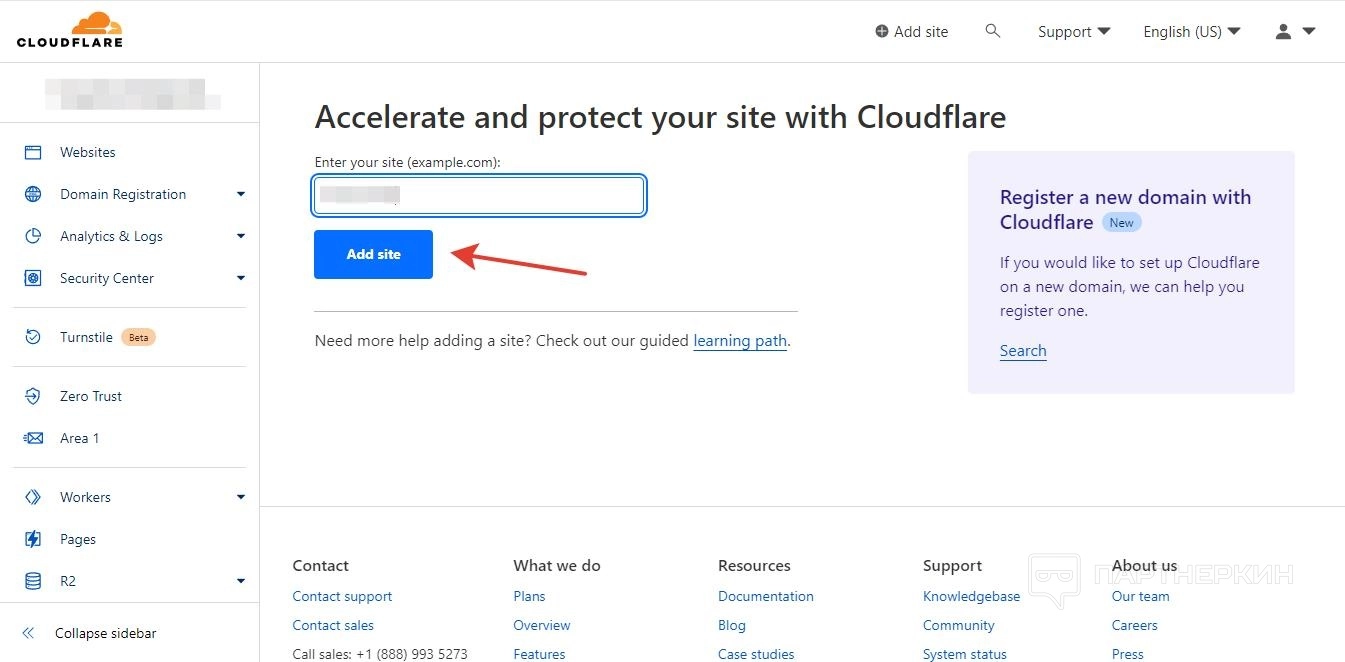Open the English (US) language dropdown
The image size is (1345, 662).
1191,32
